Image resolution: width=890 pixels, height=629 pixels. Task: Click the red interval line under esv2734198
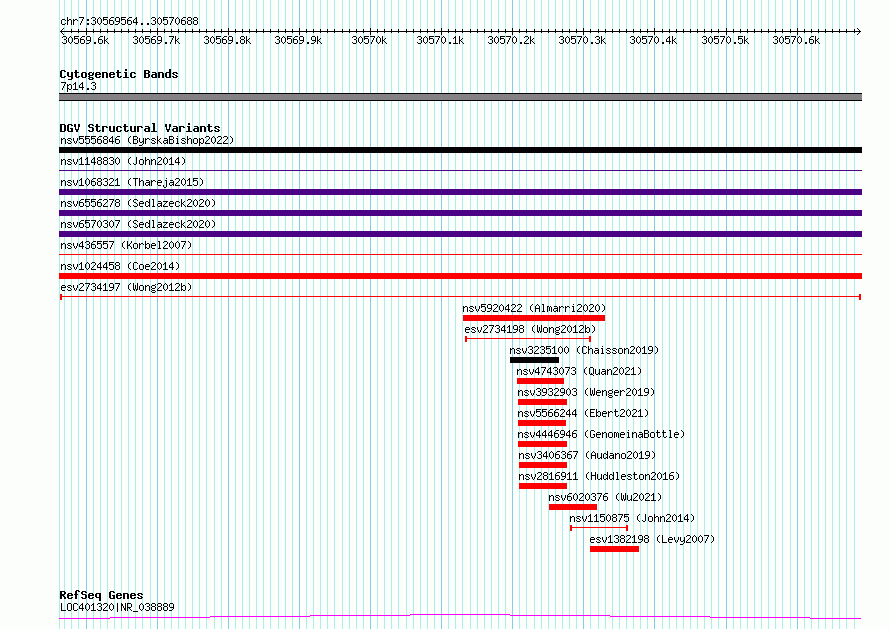click(x=528, y=339)
